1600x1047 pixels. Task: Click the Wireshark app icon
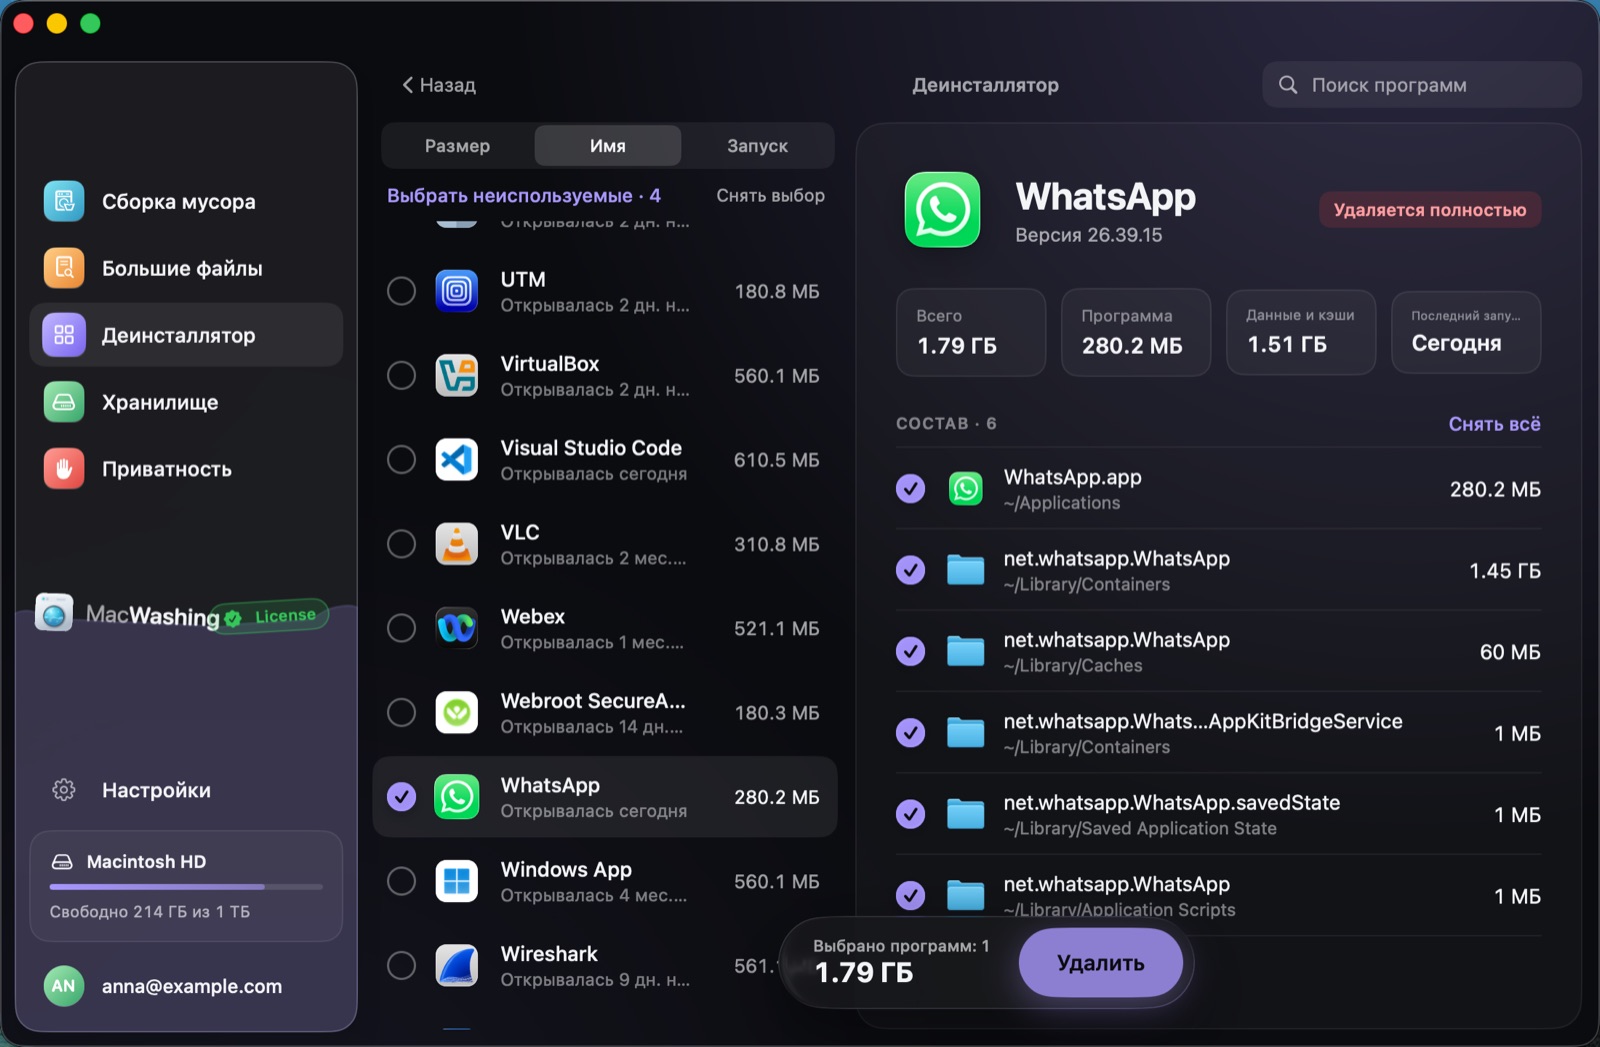tap(457, 966)
